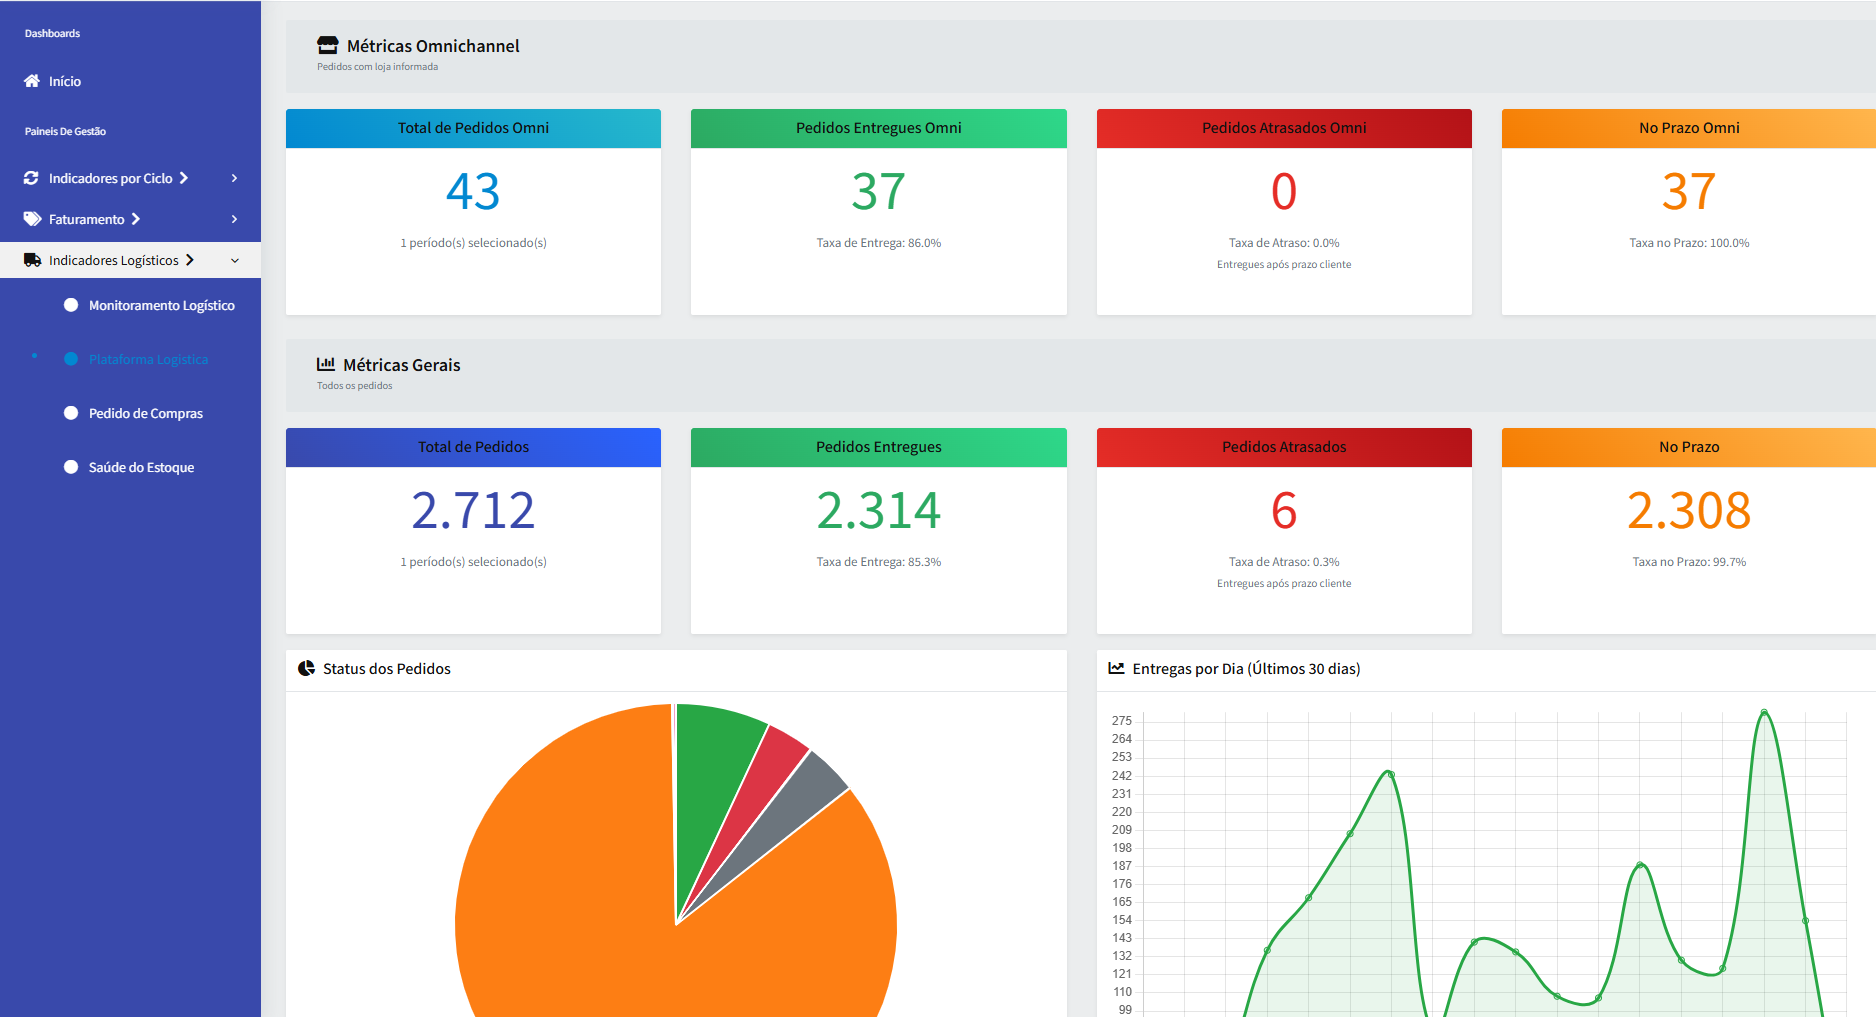Click the Métricas Omnichannel section title
This screenshot has height=1017, width=1876.
pyautogui.click(x=433, y=46)
